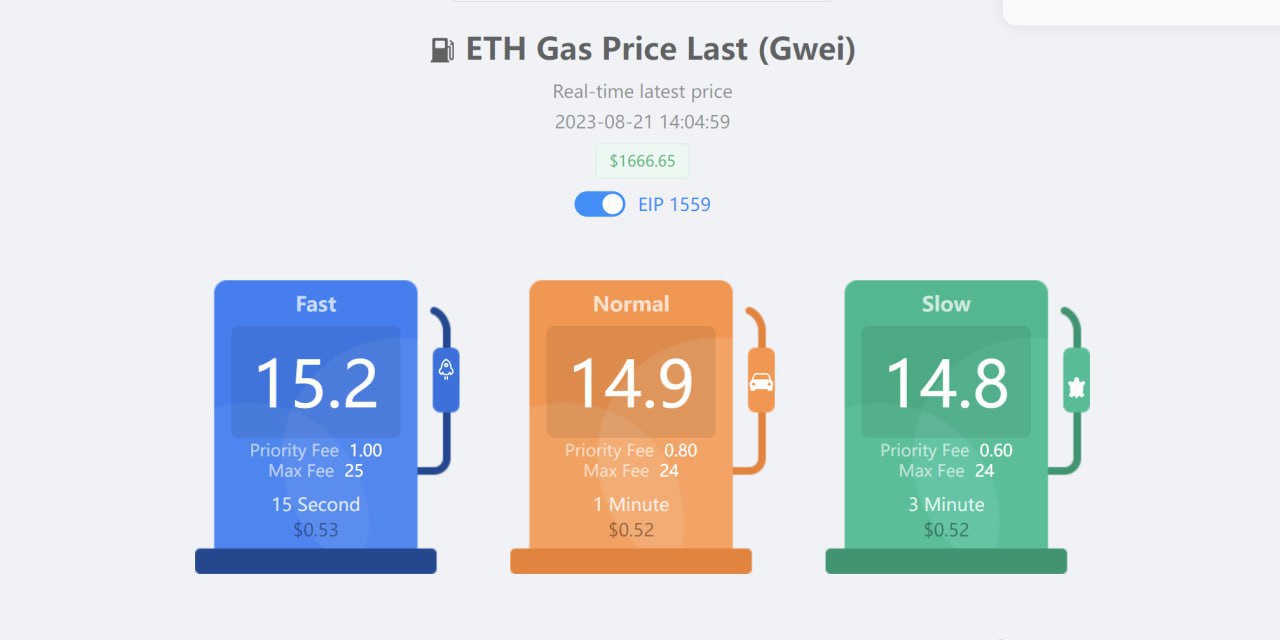Click the EIP 1559 label
The height and width of the screenshot is (640, 1280).
tap(674, 205)
